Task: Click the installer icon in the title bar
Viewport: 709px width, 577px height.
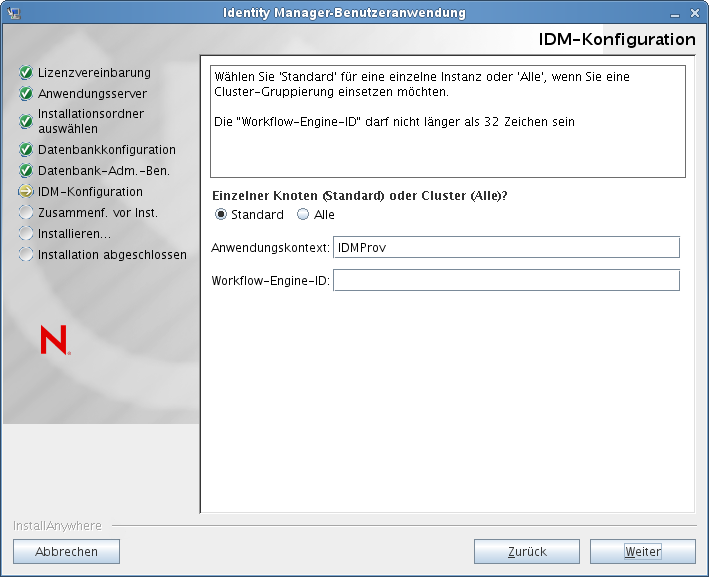Action: [x=14, y=13]
